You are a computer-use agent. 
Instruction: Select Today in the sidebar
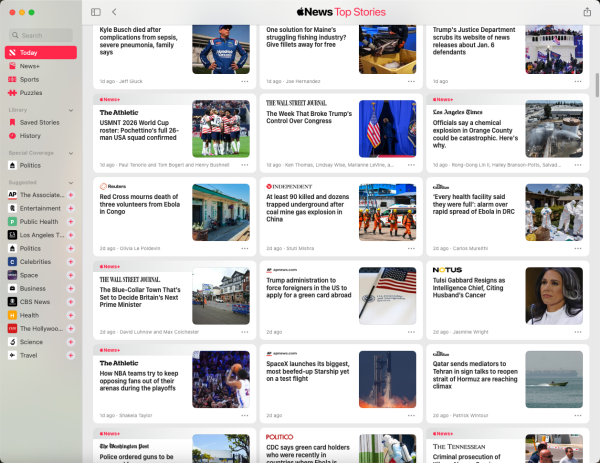point(41,52)
